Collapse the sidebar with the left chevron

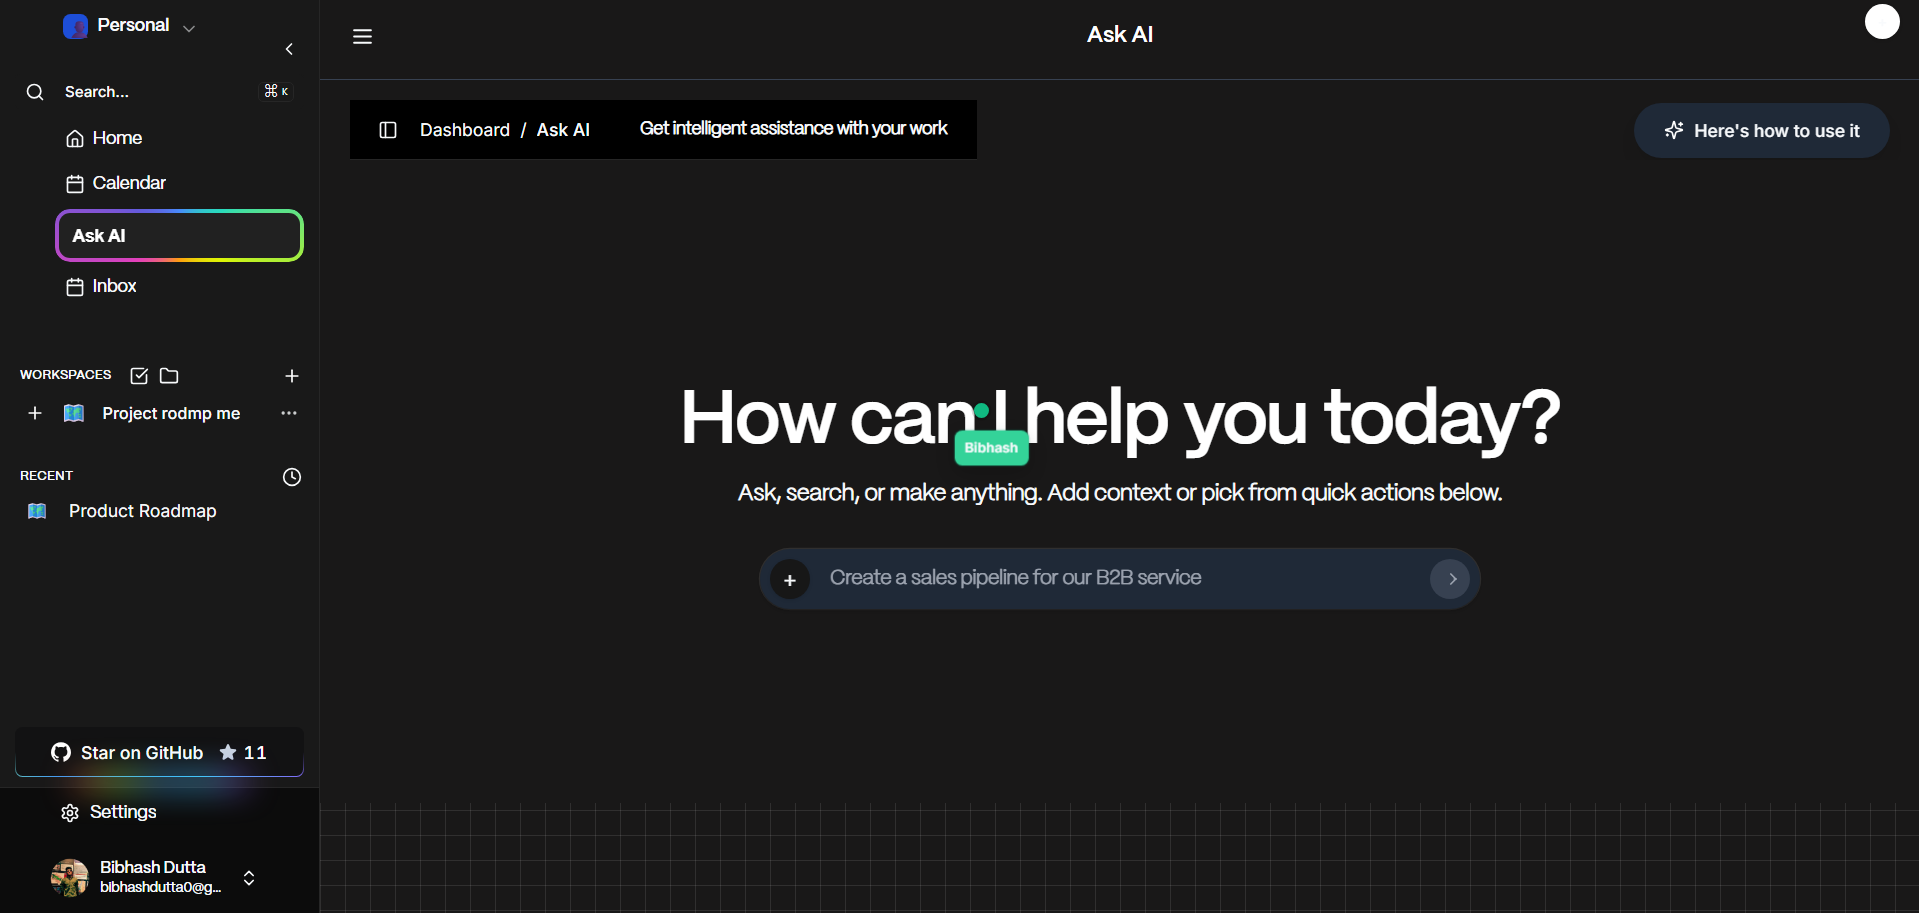click(x=289, y=49)
